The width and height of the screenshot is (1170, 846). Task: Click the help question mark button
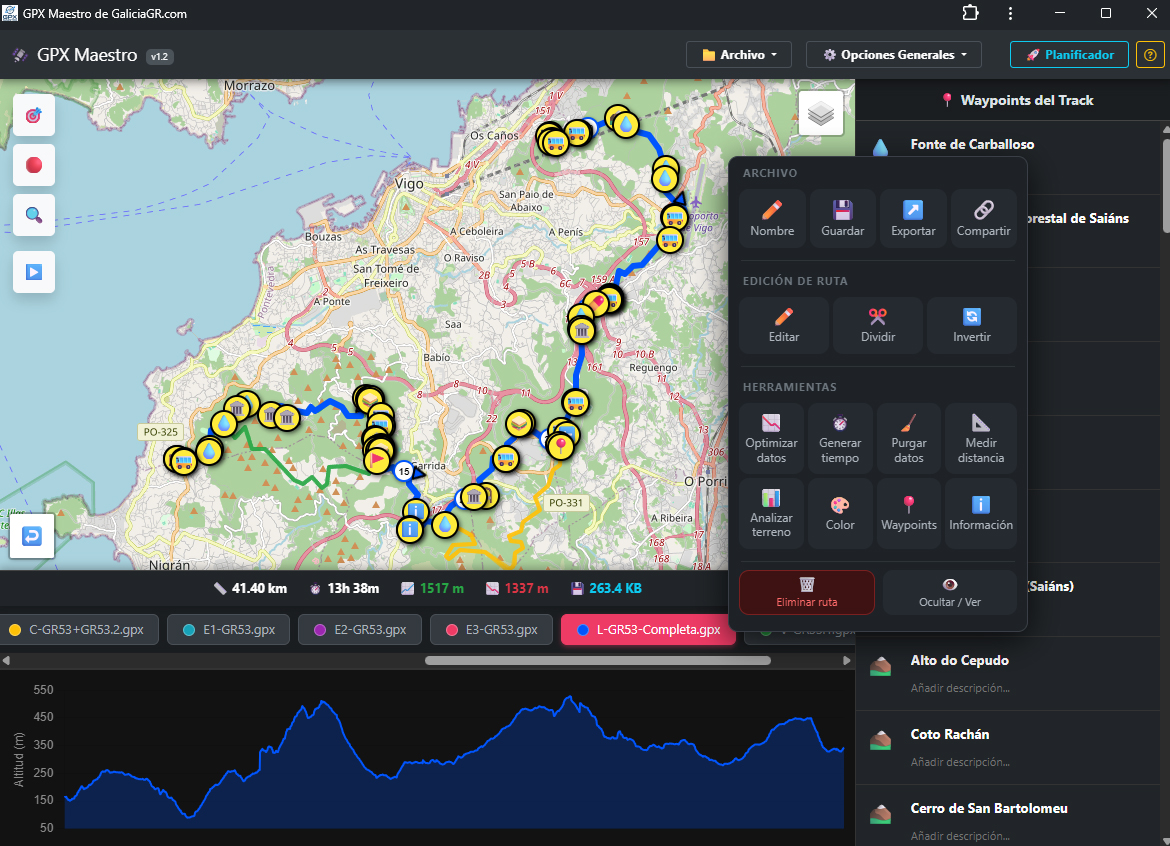pyautogui.click(x=1150, y=54)
